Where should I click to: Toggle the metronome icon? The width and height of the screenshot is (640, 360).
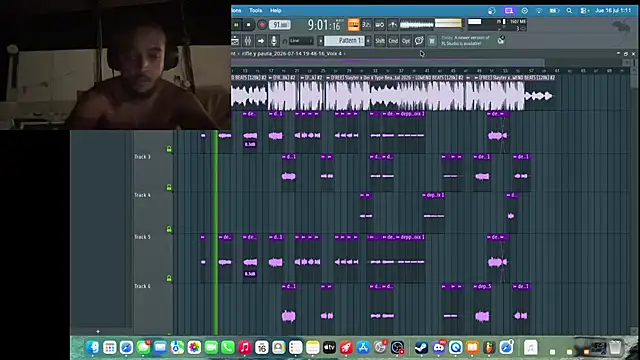(393, 25)
